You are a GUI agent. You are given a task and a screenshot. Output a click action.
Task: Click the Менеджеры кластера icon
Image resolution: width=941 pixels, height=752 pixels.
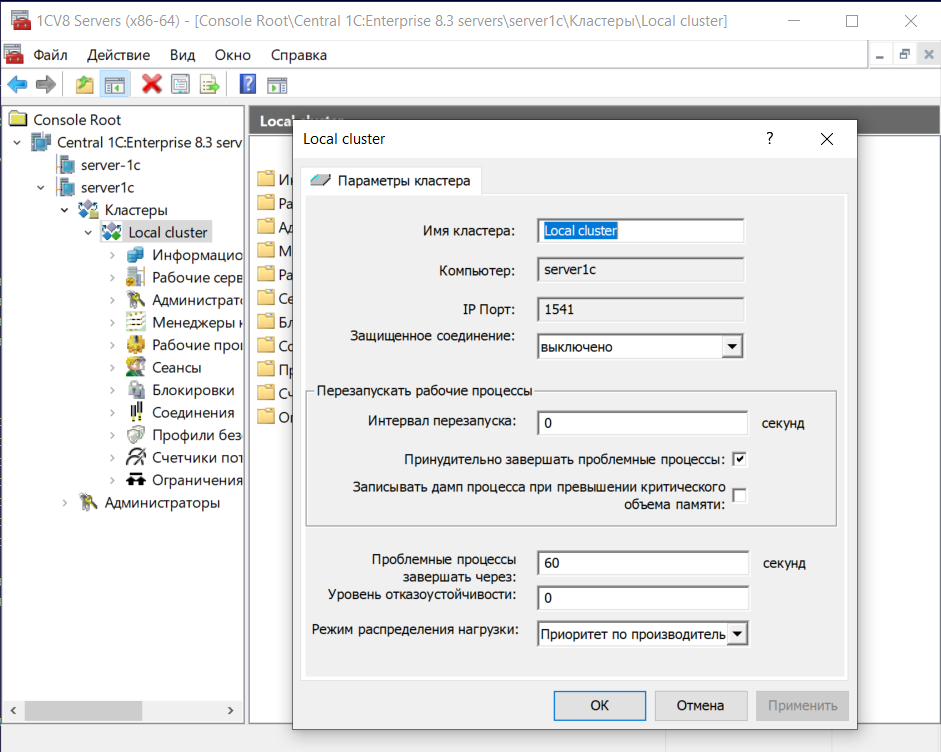(136, 322)
